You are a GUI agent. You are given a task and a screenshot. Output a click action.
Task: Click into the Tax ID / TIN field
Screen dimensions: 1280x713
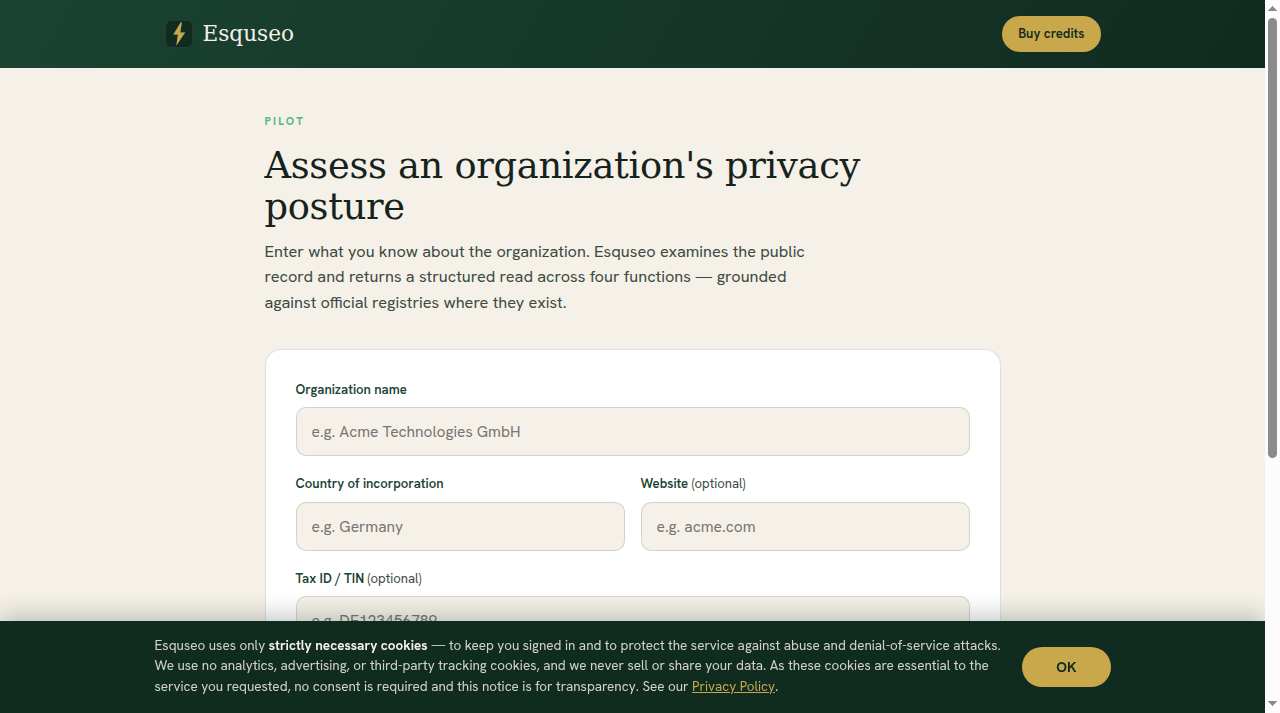pyautogui.click(x=633, y=609)
